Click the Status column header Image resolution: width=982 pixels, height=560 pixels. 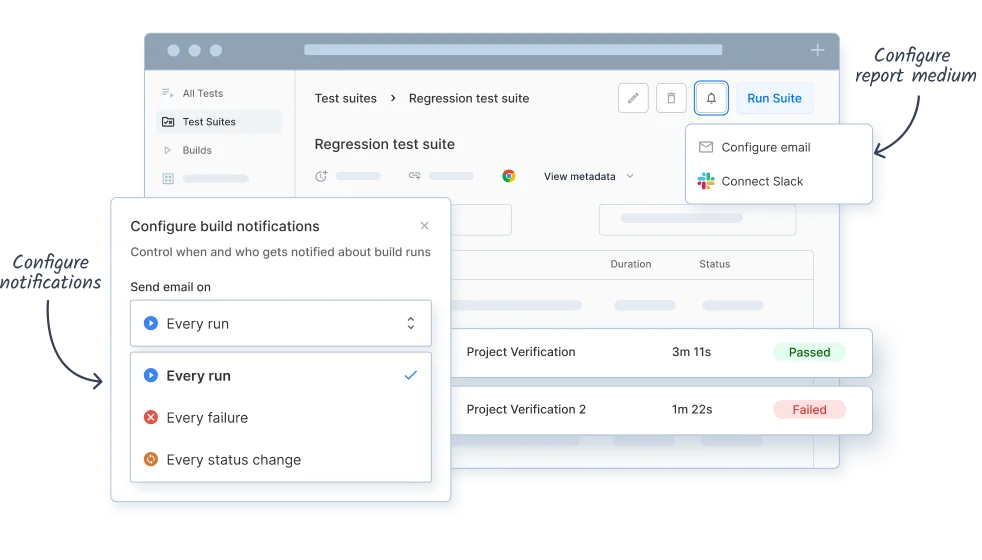point(715,264)
